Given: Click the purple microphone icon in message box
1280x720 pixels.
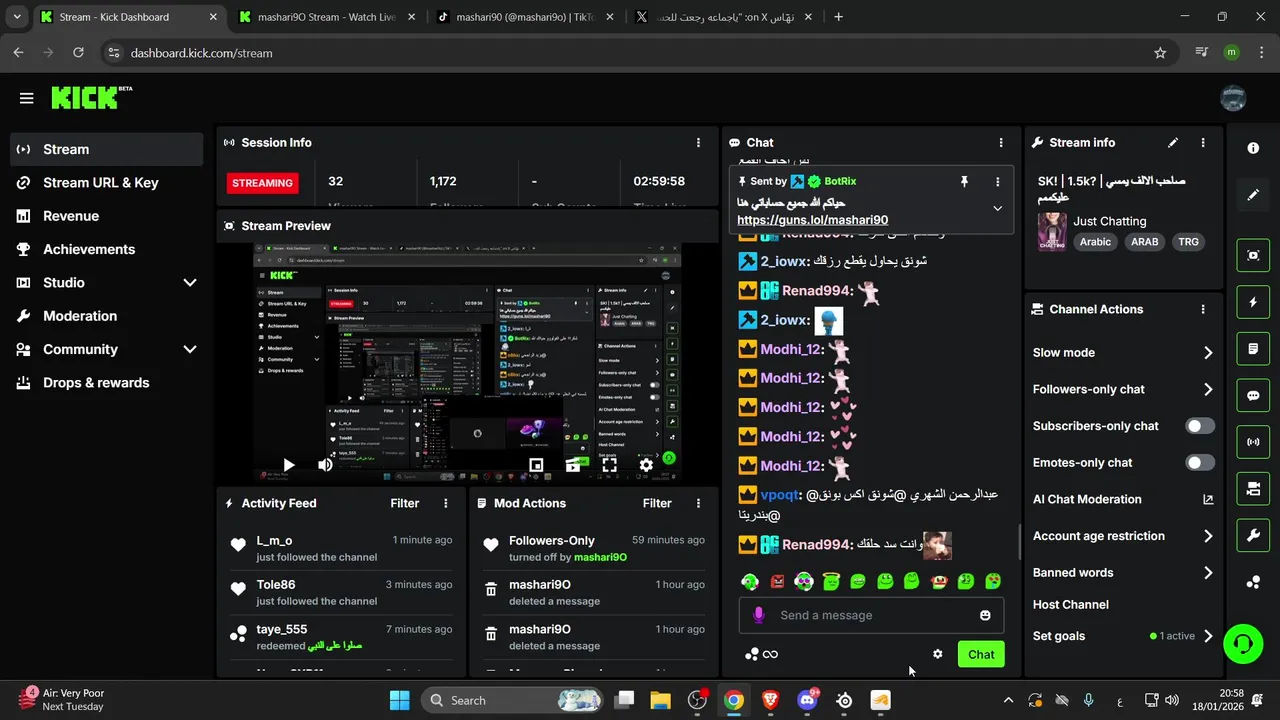Looking at the screenshot, I should point(759,615).
